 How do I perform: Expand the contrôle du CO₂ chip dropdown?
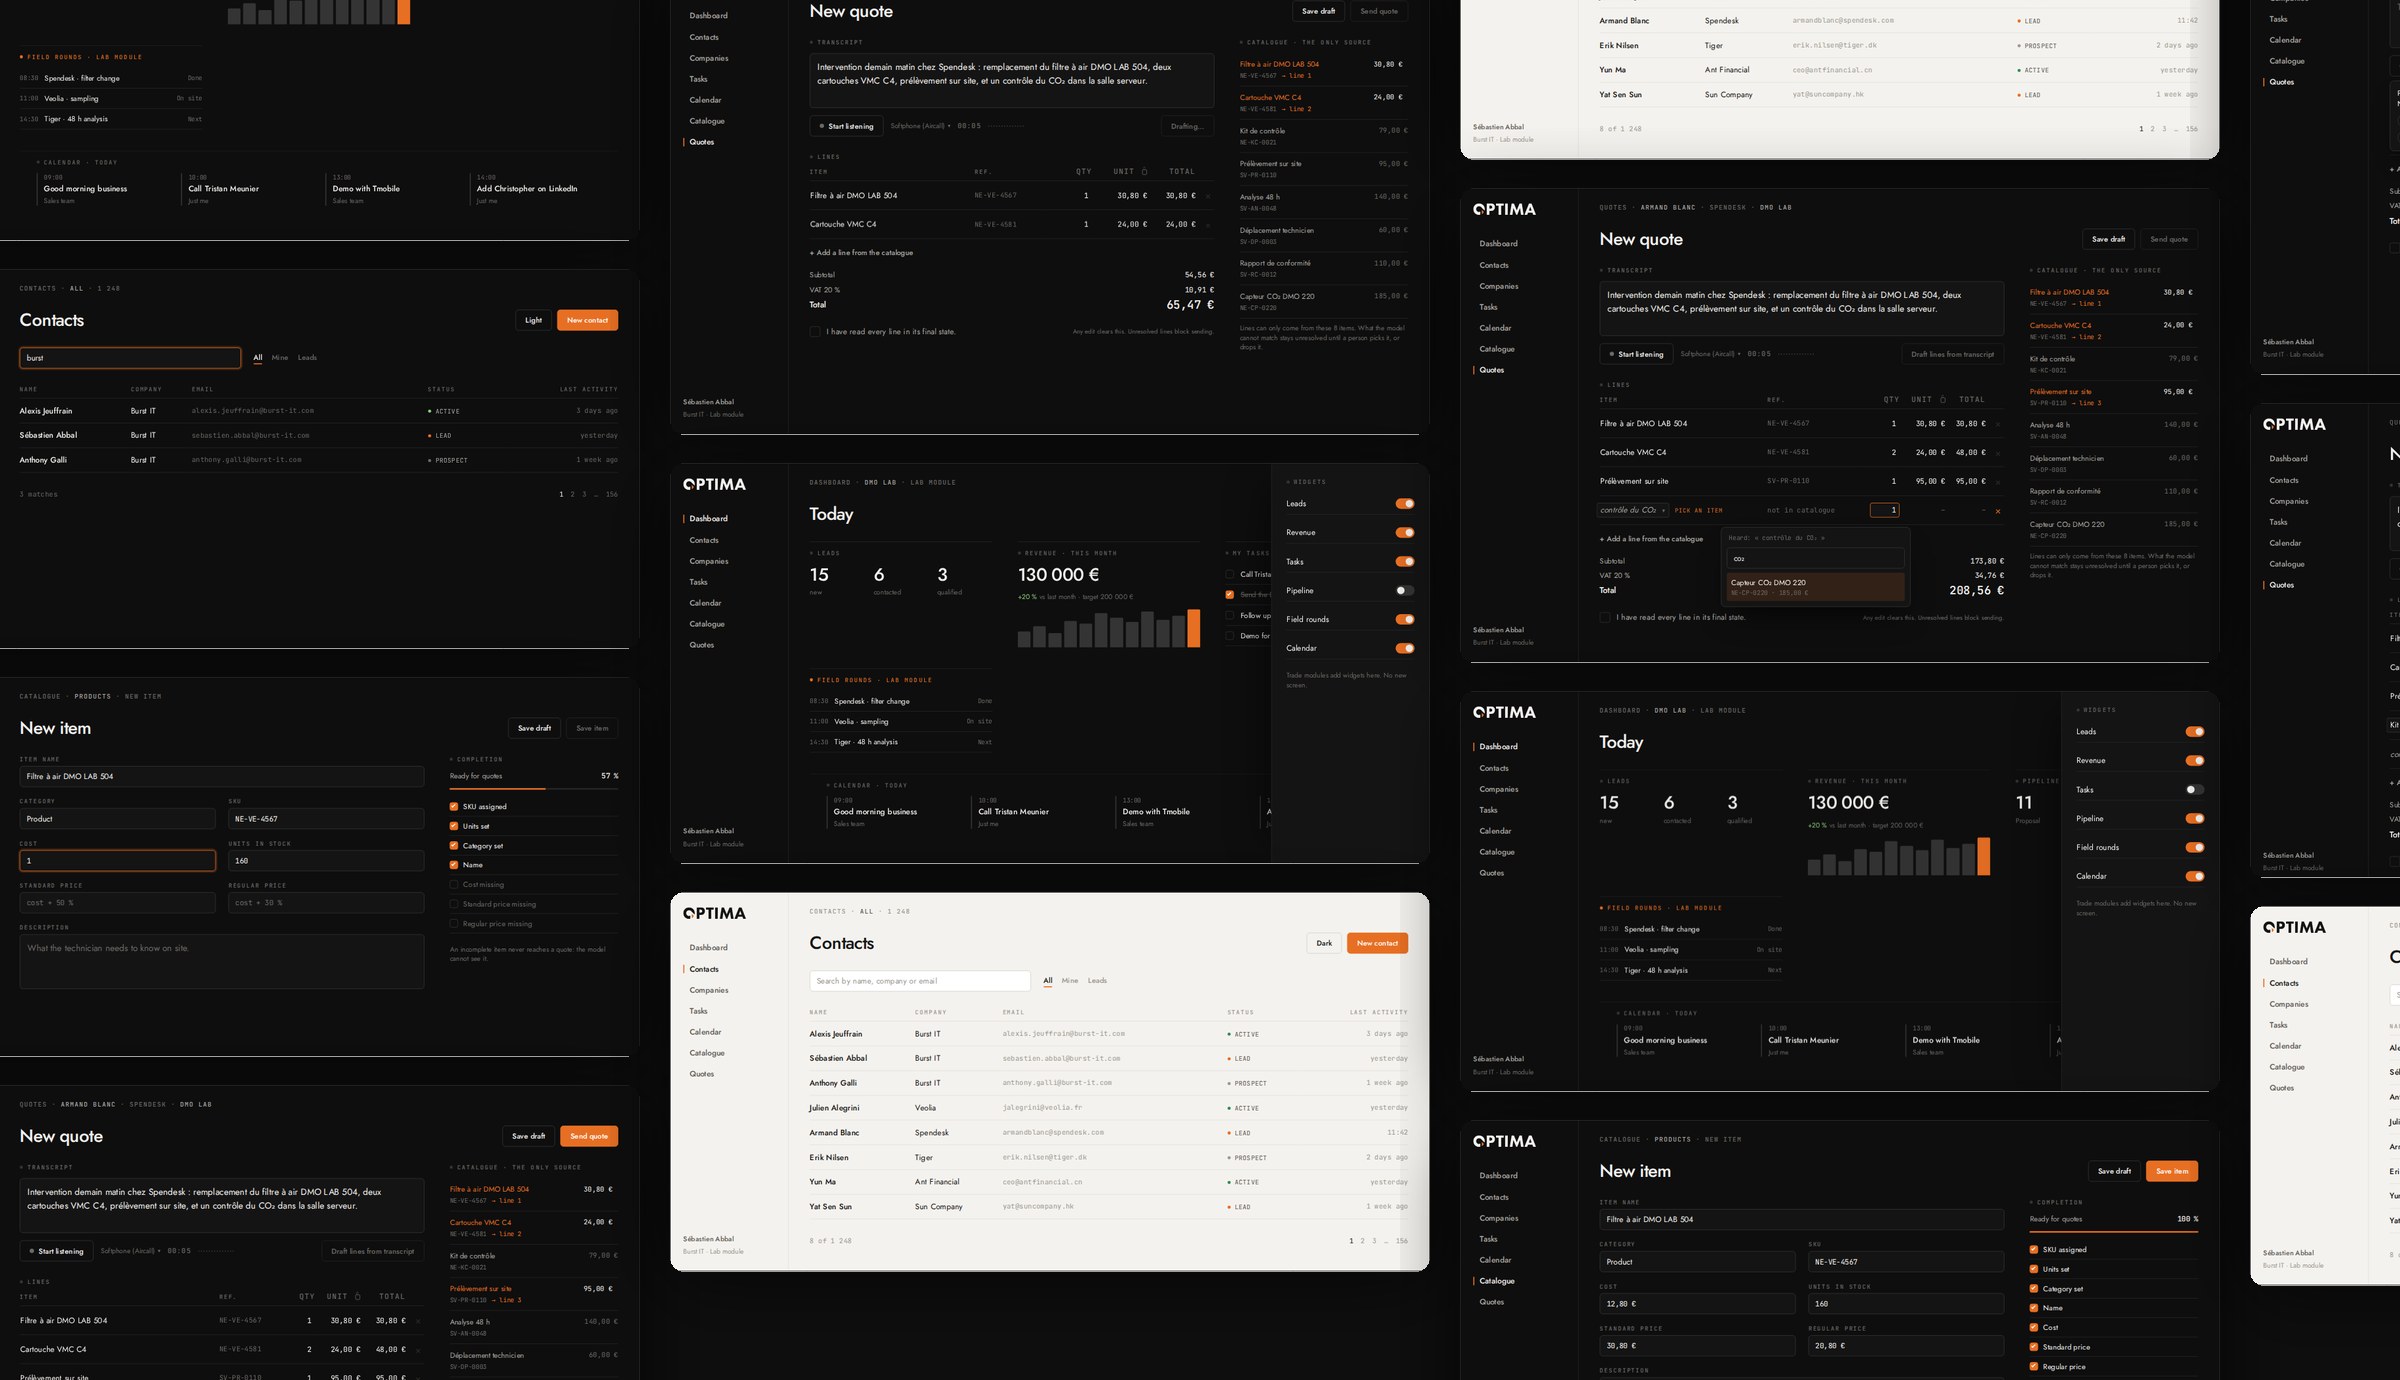click(x=1633, y=510)
